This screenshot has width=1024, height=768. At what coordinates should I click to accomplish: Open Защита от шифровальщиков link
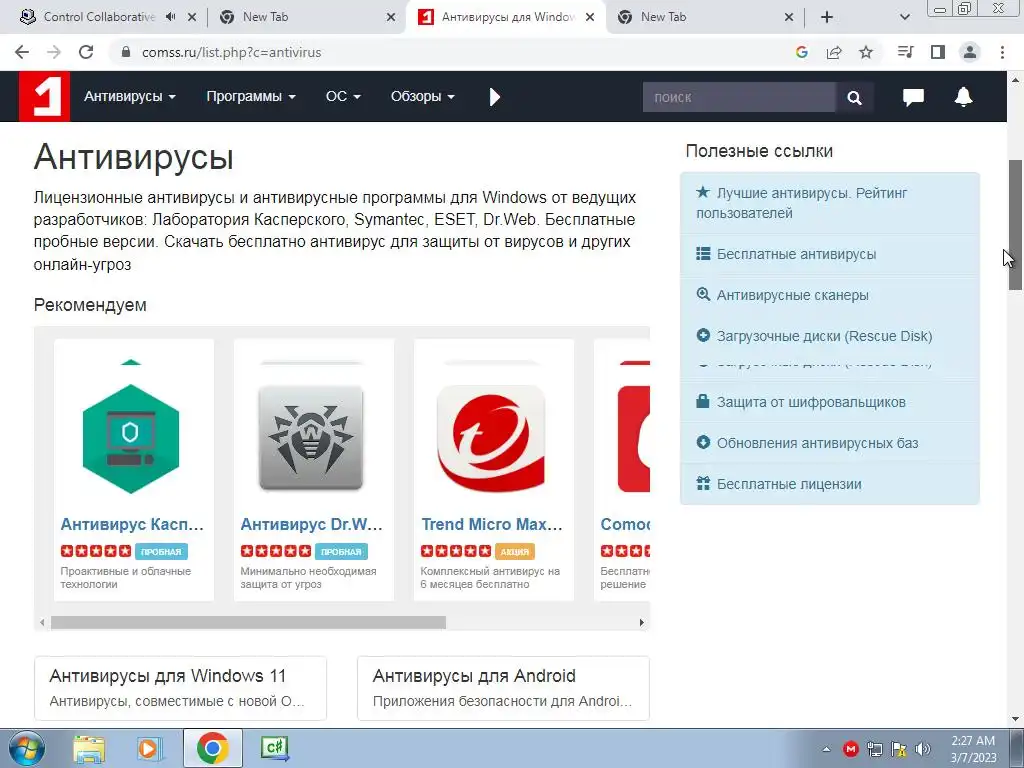pyautogui.click(x=830, y=402)
